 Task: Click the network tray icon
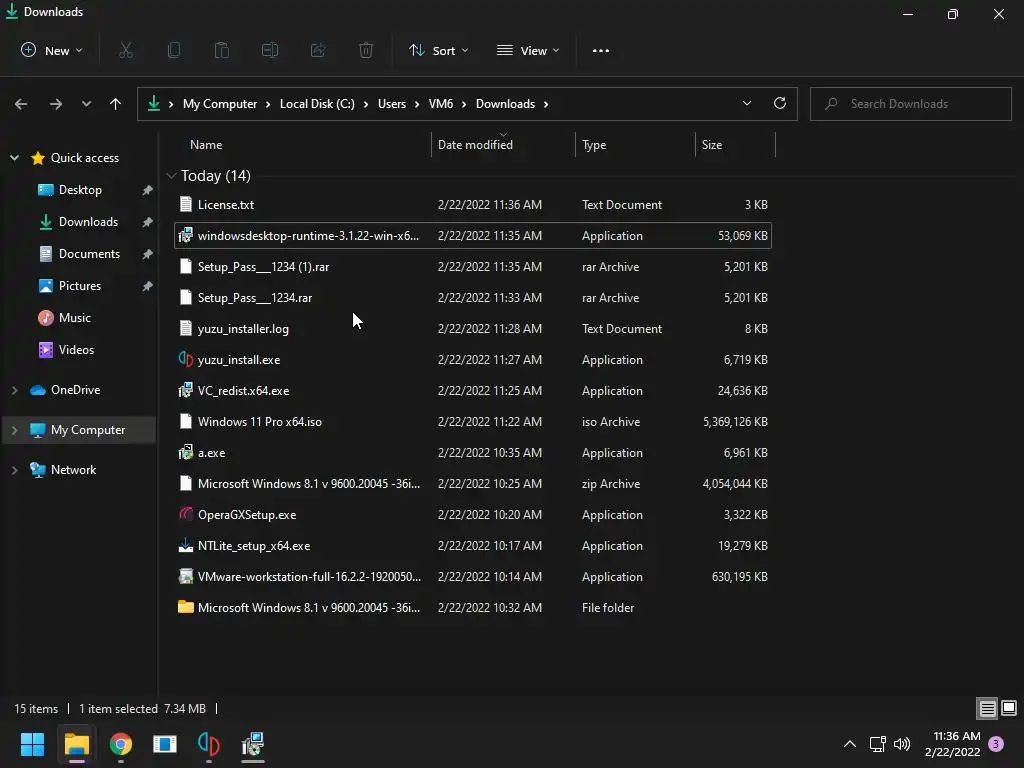coord(877,744)
